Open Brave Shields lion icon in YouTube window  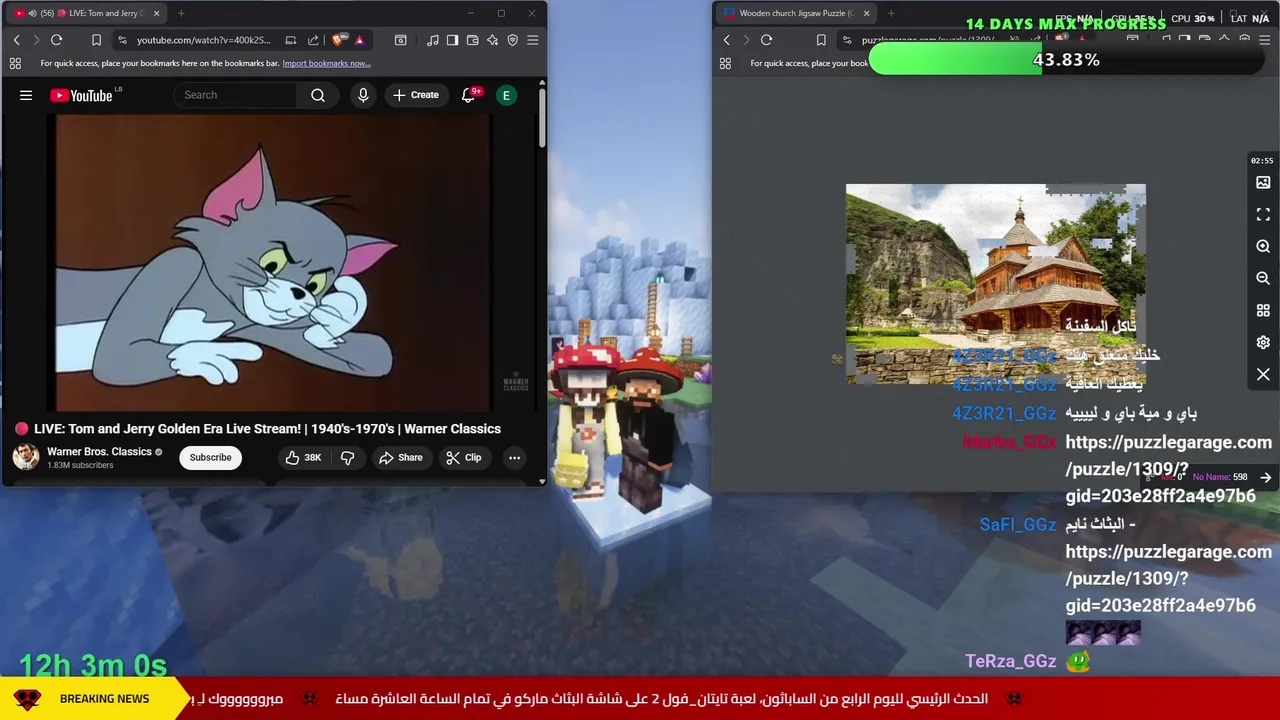tap(338, 40)
